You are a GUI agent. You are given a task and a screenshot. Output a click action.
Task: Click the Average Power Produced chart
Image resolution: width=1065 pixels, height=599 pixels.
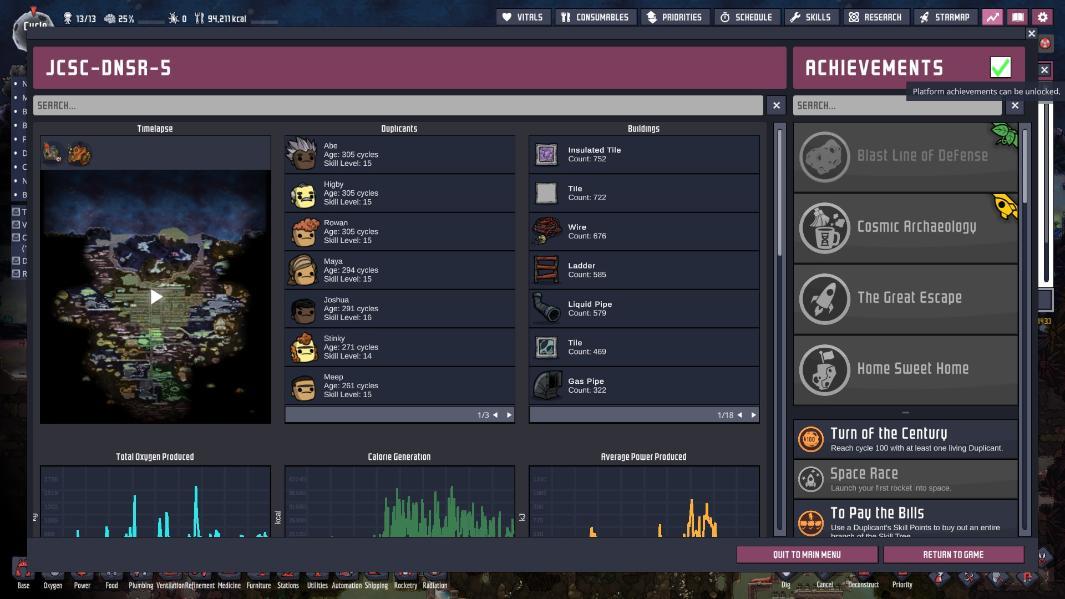pyautogui.click(x=644, y=501)
